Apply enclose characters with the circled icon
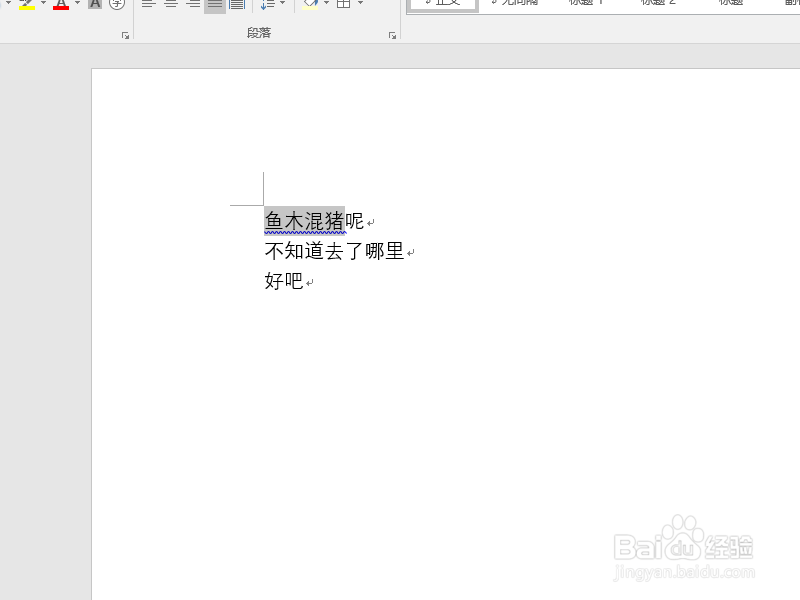The height and width of the screenshot is (600, 800). pyautogui.click(x=118, y=5)
